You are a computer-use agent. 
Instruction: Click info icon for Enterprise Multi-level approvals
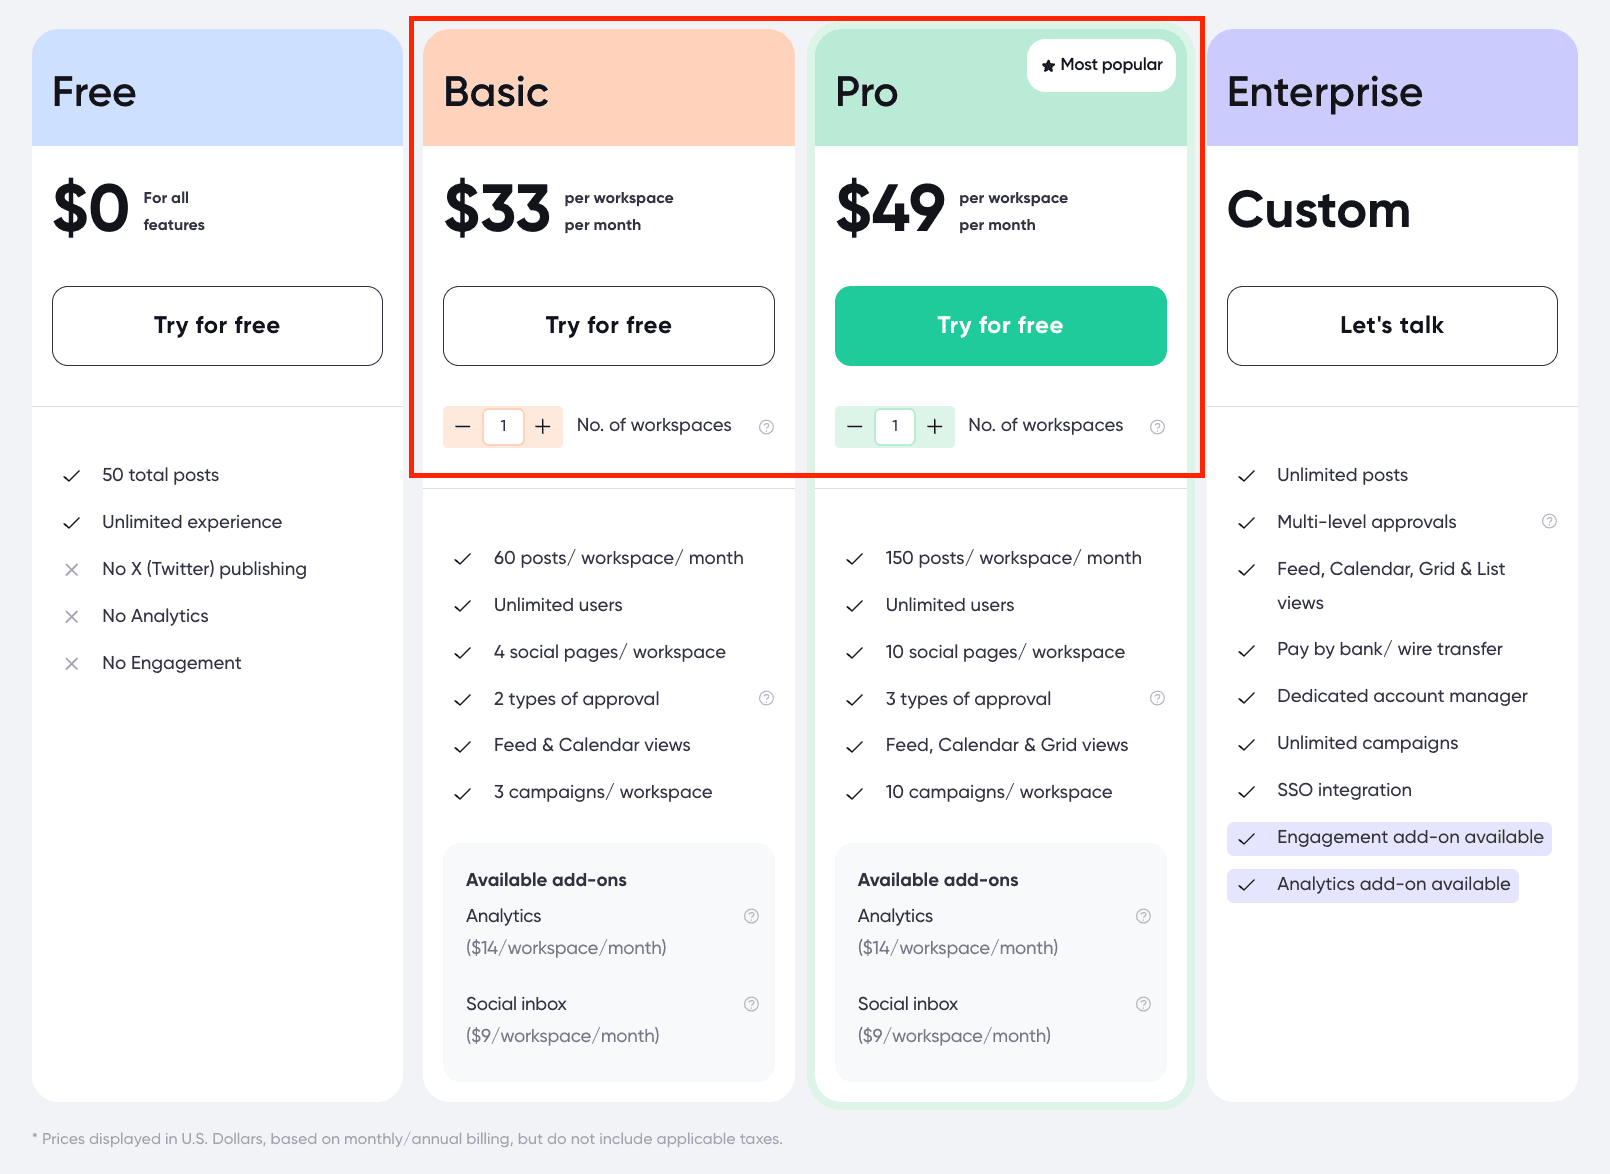pos(1549,521)
